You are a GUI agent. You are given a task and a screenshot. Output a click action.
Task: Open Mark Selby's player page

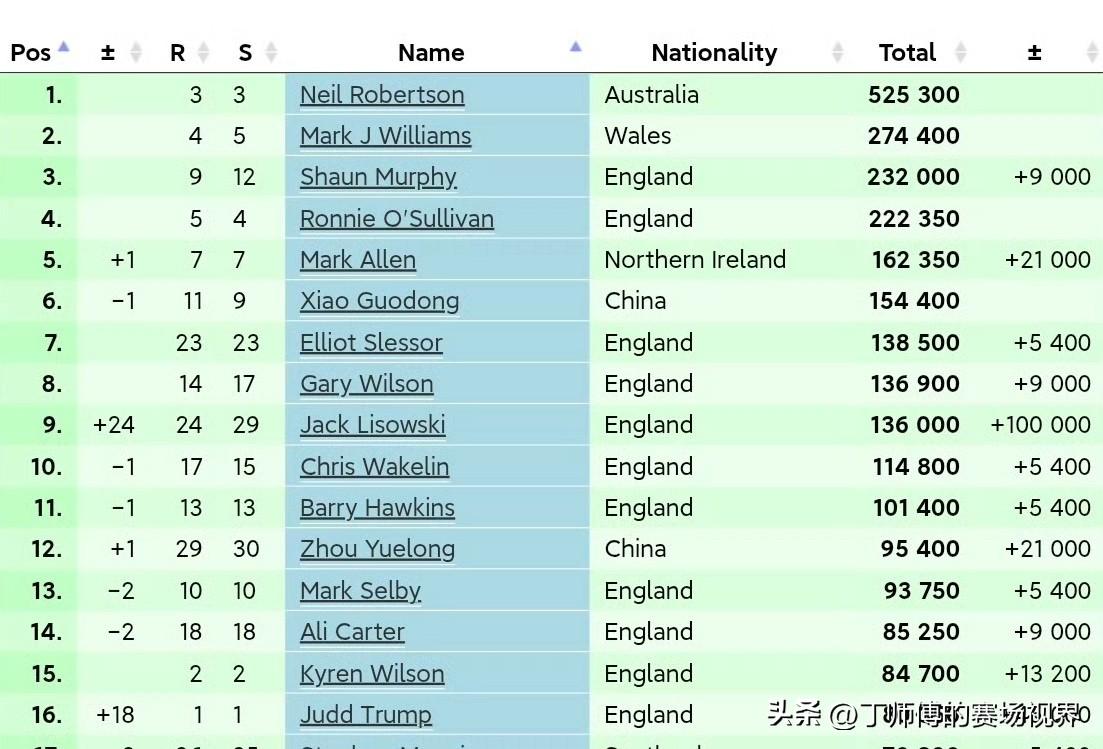(x=360, y=591)
